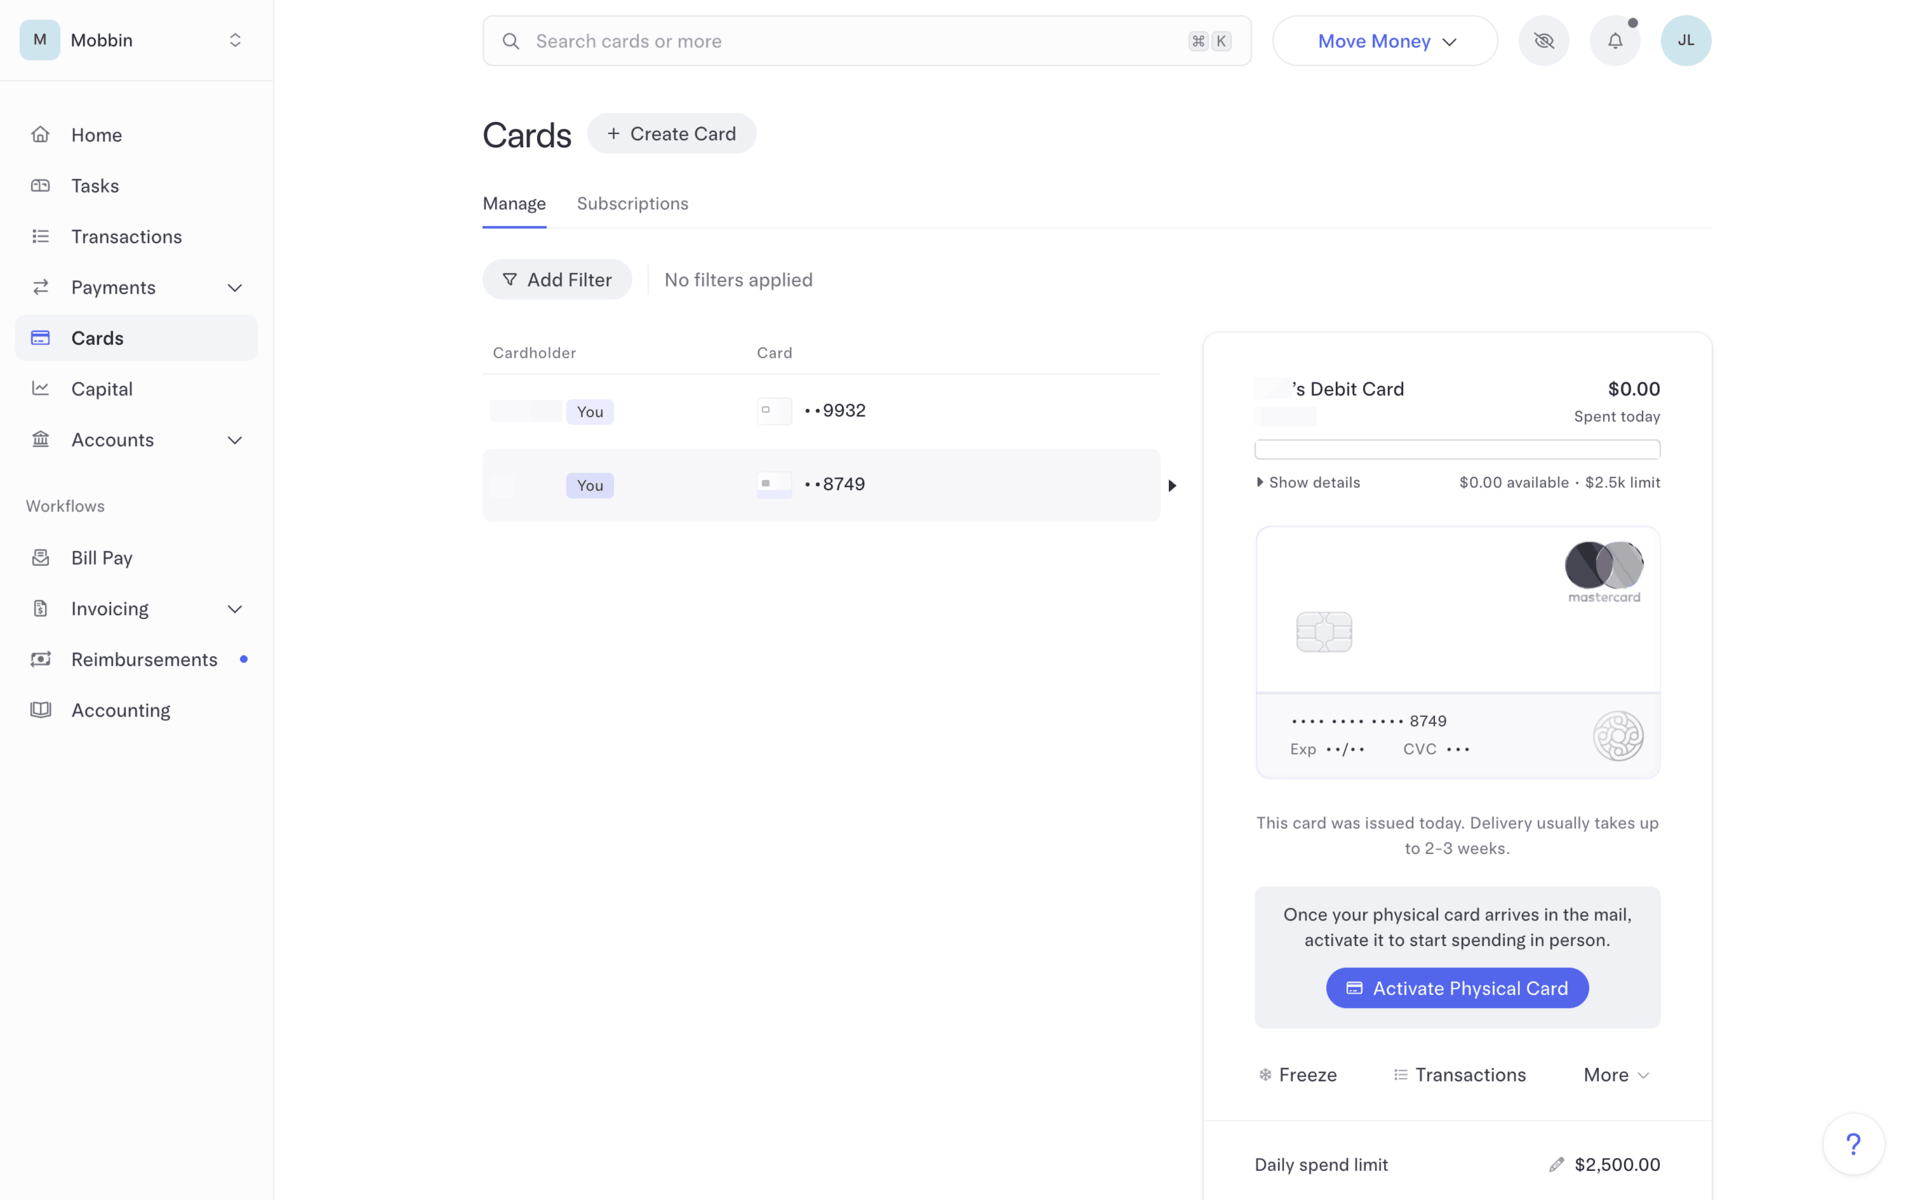Click the masked CVC on card
Screen dimensions: 1920x1200
point(1458,749)
